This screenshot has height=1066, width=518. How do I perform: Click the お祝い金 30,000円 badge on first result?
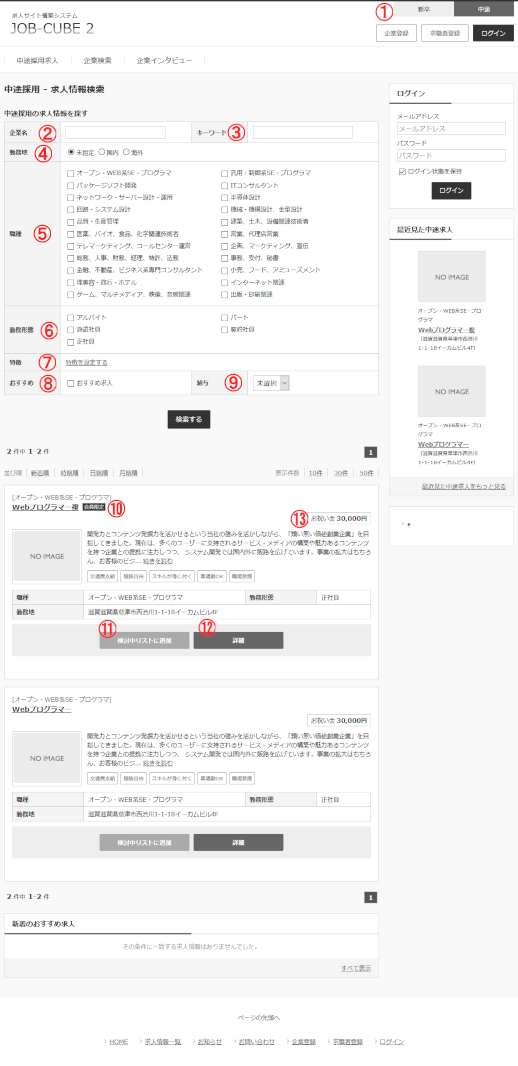339,518
